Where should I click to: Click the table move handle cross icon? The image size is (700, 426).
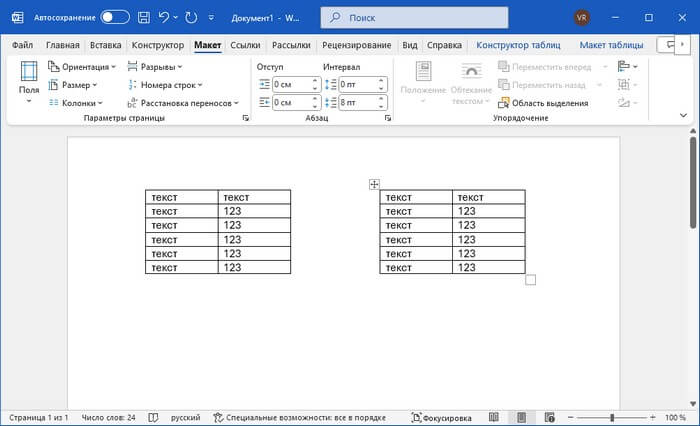tap(374, 184)
